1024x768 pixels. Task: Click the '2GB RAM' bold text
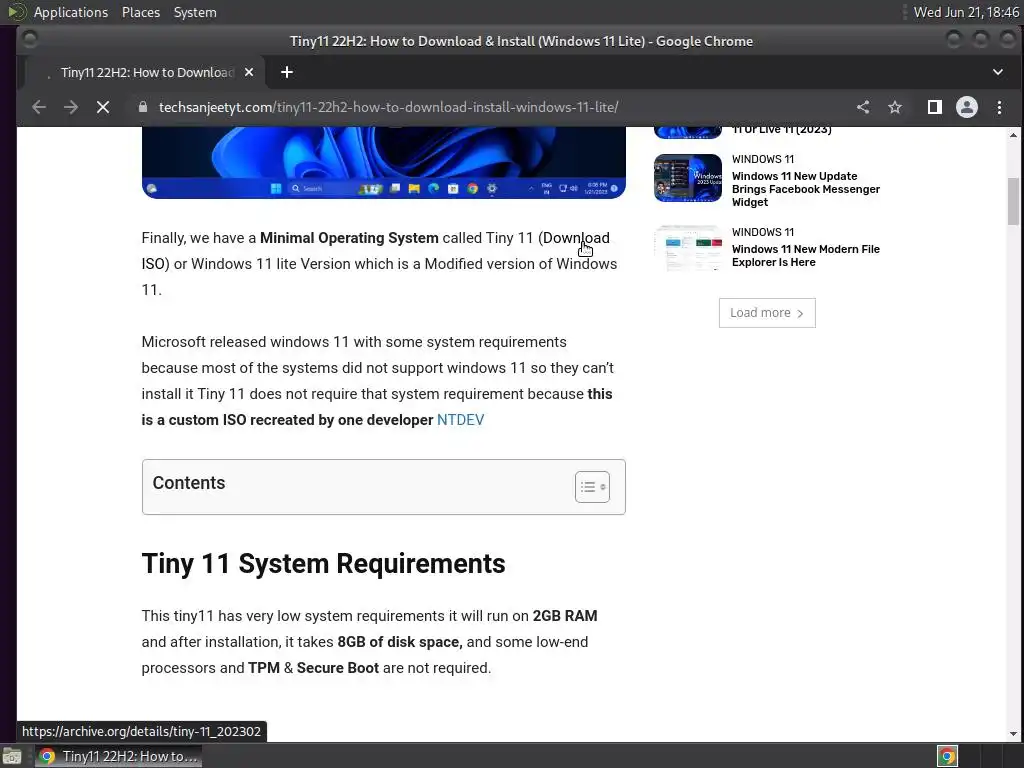pos(565,616)
